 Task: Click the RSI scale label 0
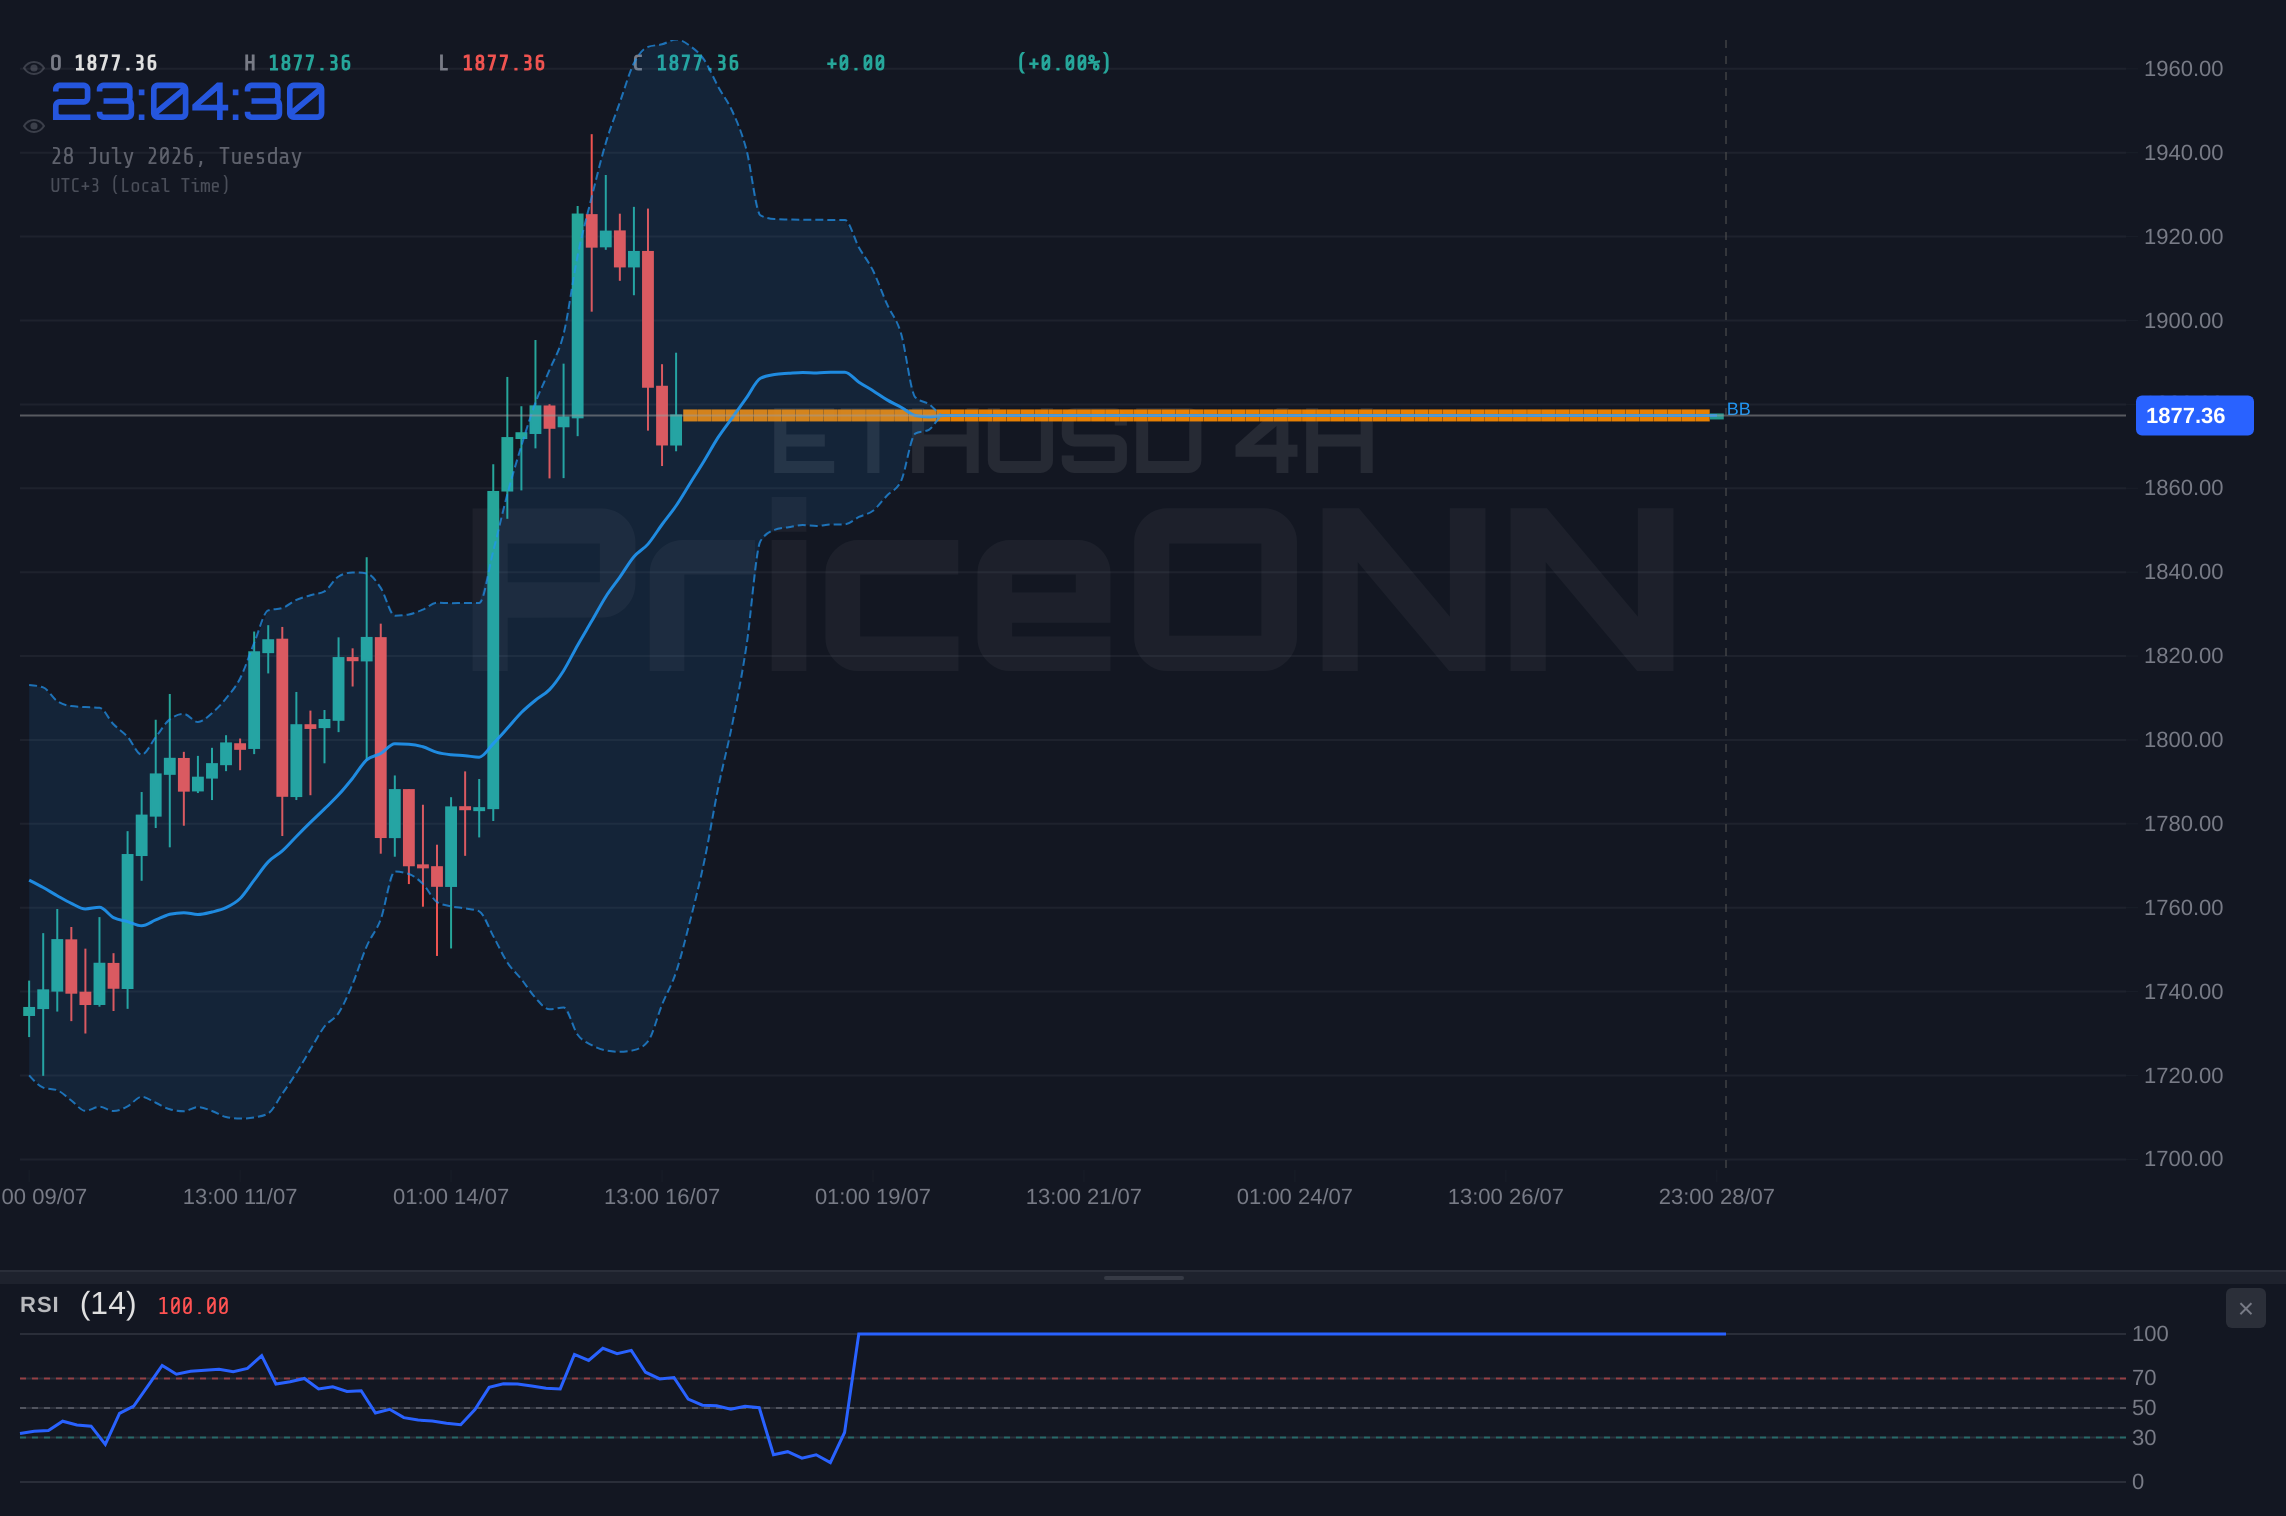[x=2138, y=1482]
